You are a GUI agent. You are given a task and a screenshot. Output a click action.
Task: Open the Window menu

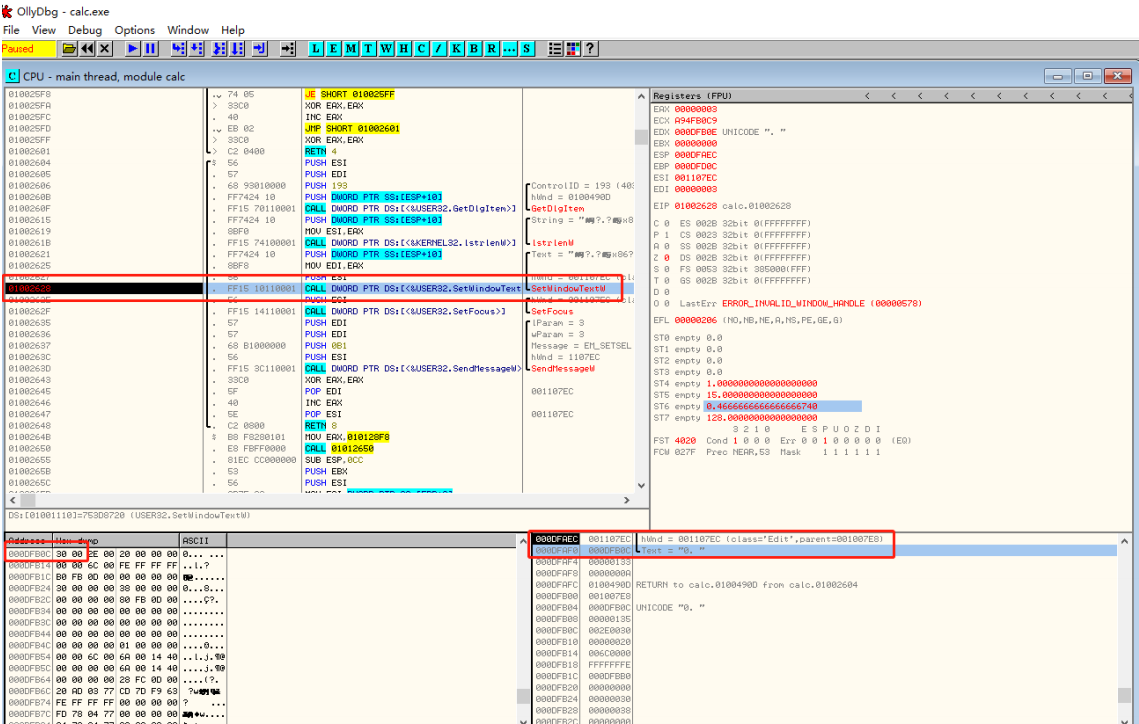point(187,30)
